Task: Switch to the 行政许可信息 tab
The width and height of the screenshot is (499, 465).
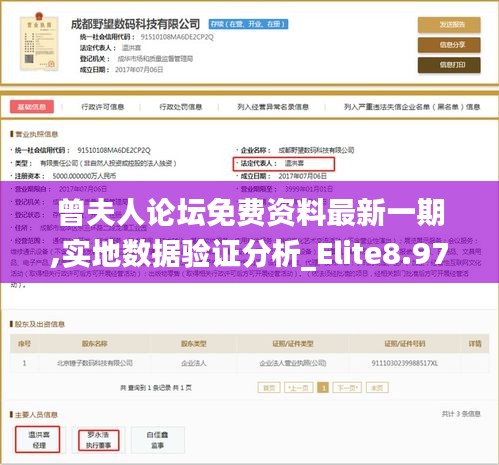Action: click(x=103, y=107)
